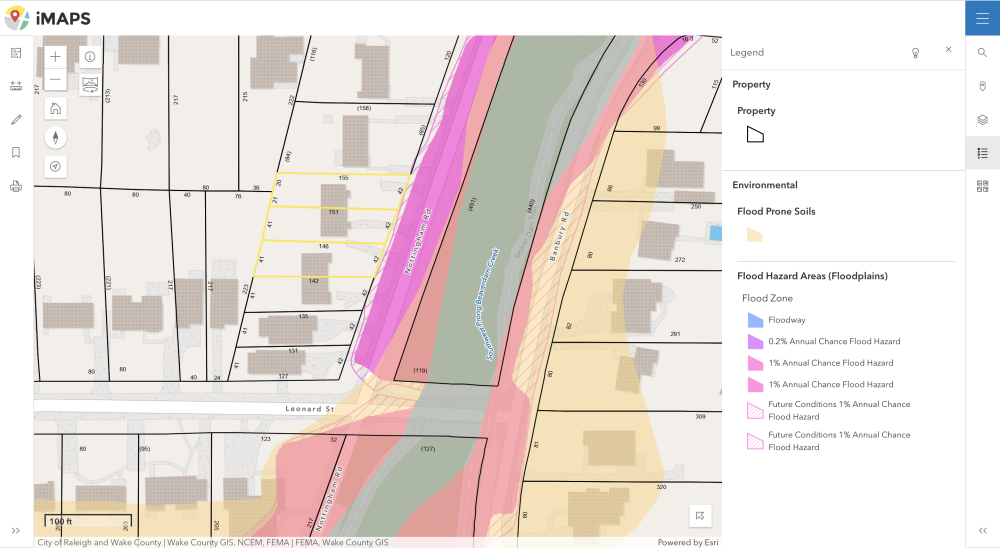1000x548 pixels.
Task: Open the property search panel
Action: coord(982,53)
